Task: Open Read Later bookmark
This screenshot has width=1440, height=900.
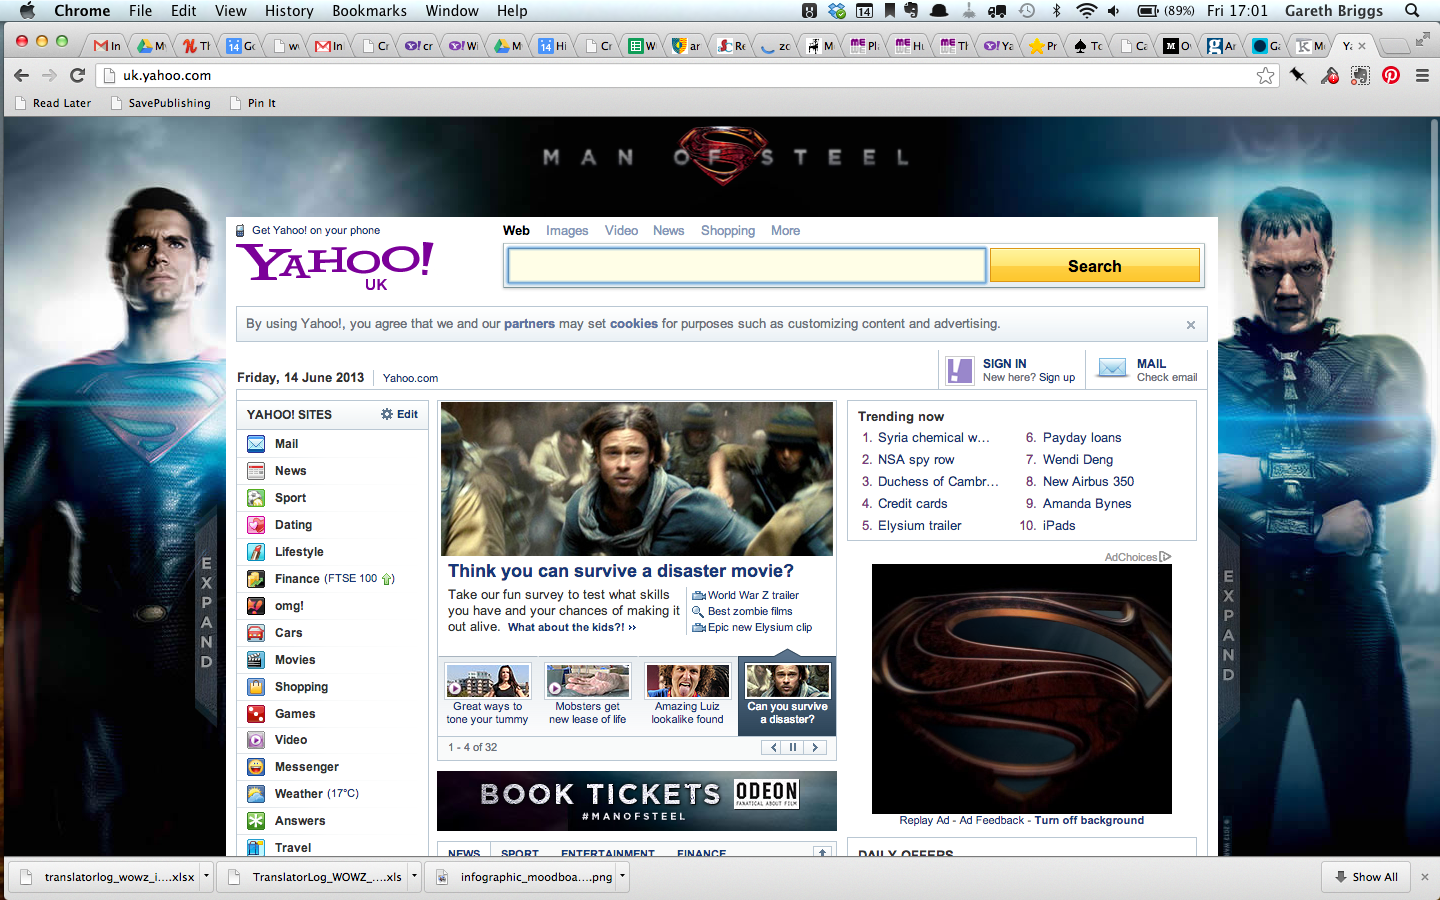Action: click(x=54, y=103)
